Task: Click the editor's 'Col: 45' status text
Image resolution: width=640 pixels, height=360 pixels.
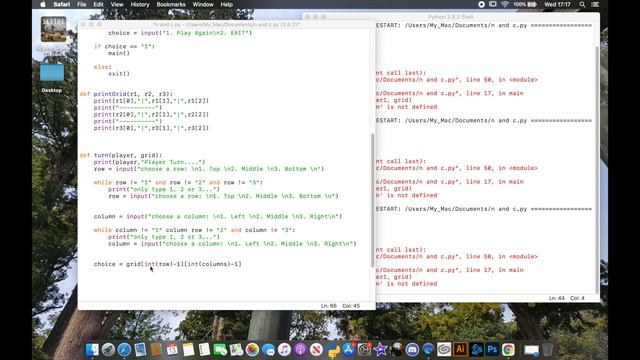Action: point(351,306)
